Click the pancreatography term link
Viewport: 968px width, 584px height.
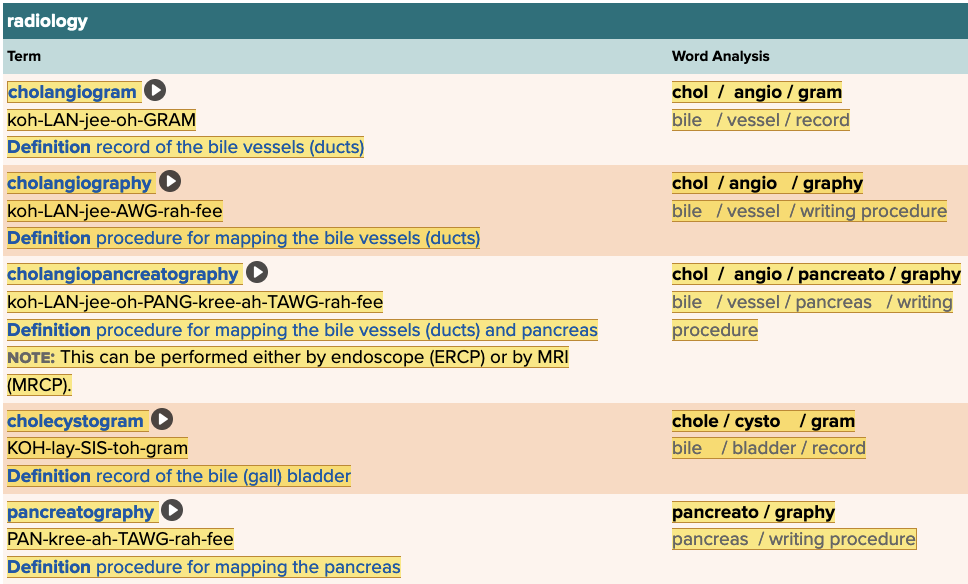(x=81, y=512)
